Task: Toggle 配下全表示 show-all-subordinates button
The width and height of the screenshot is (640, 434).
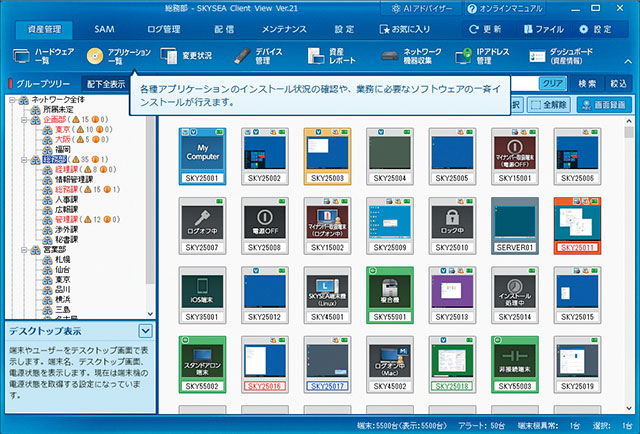Action: point(106,84)
